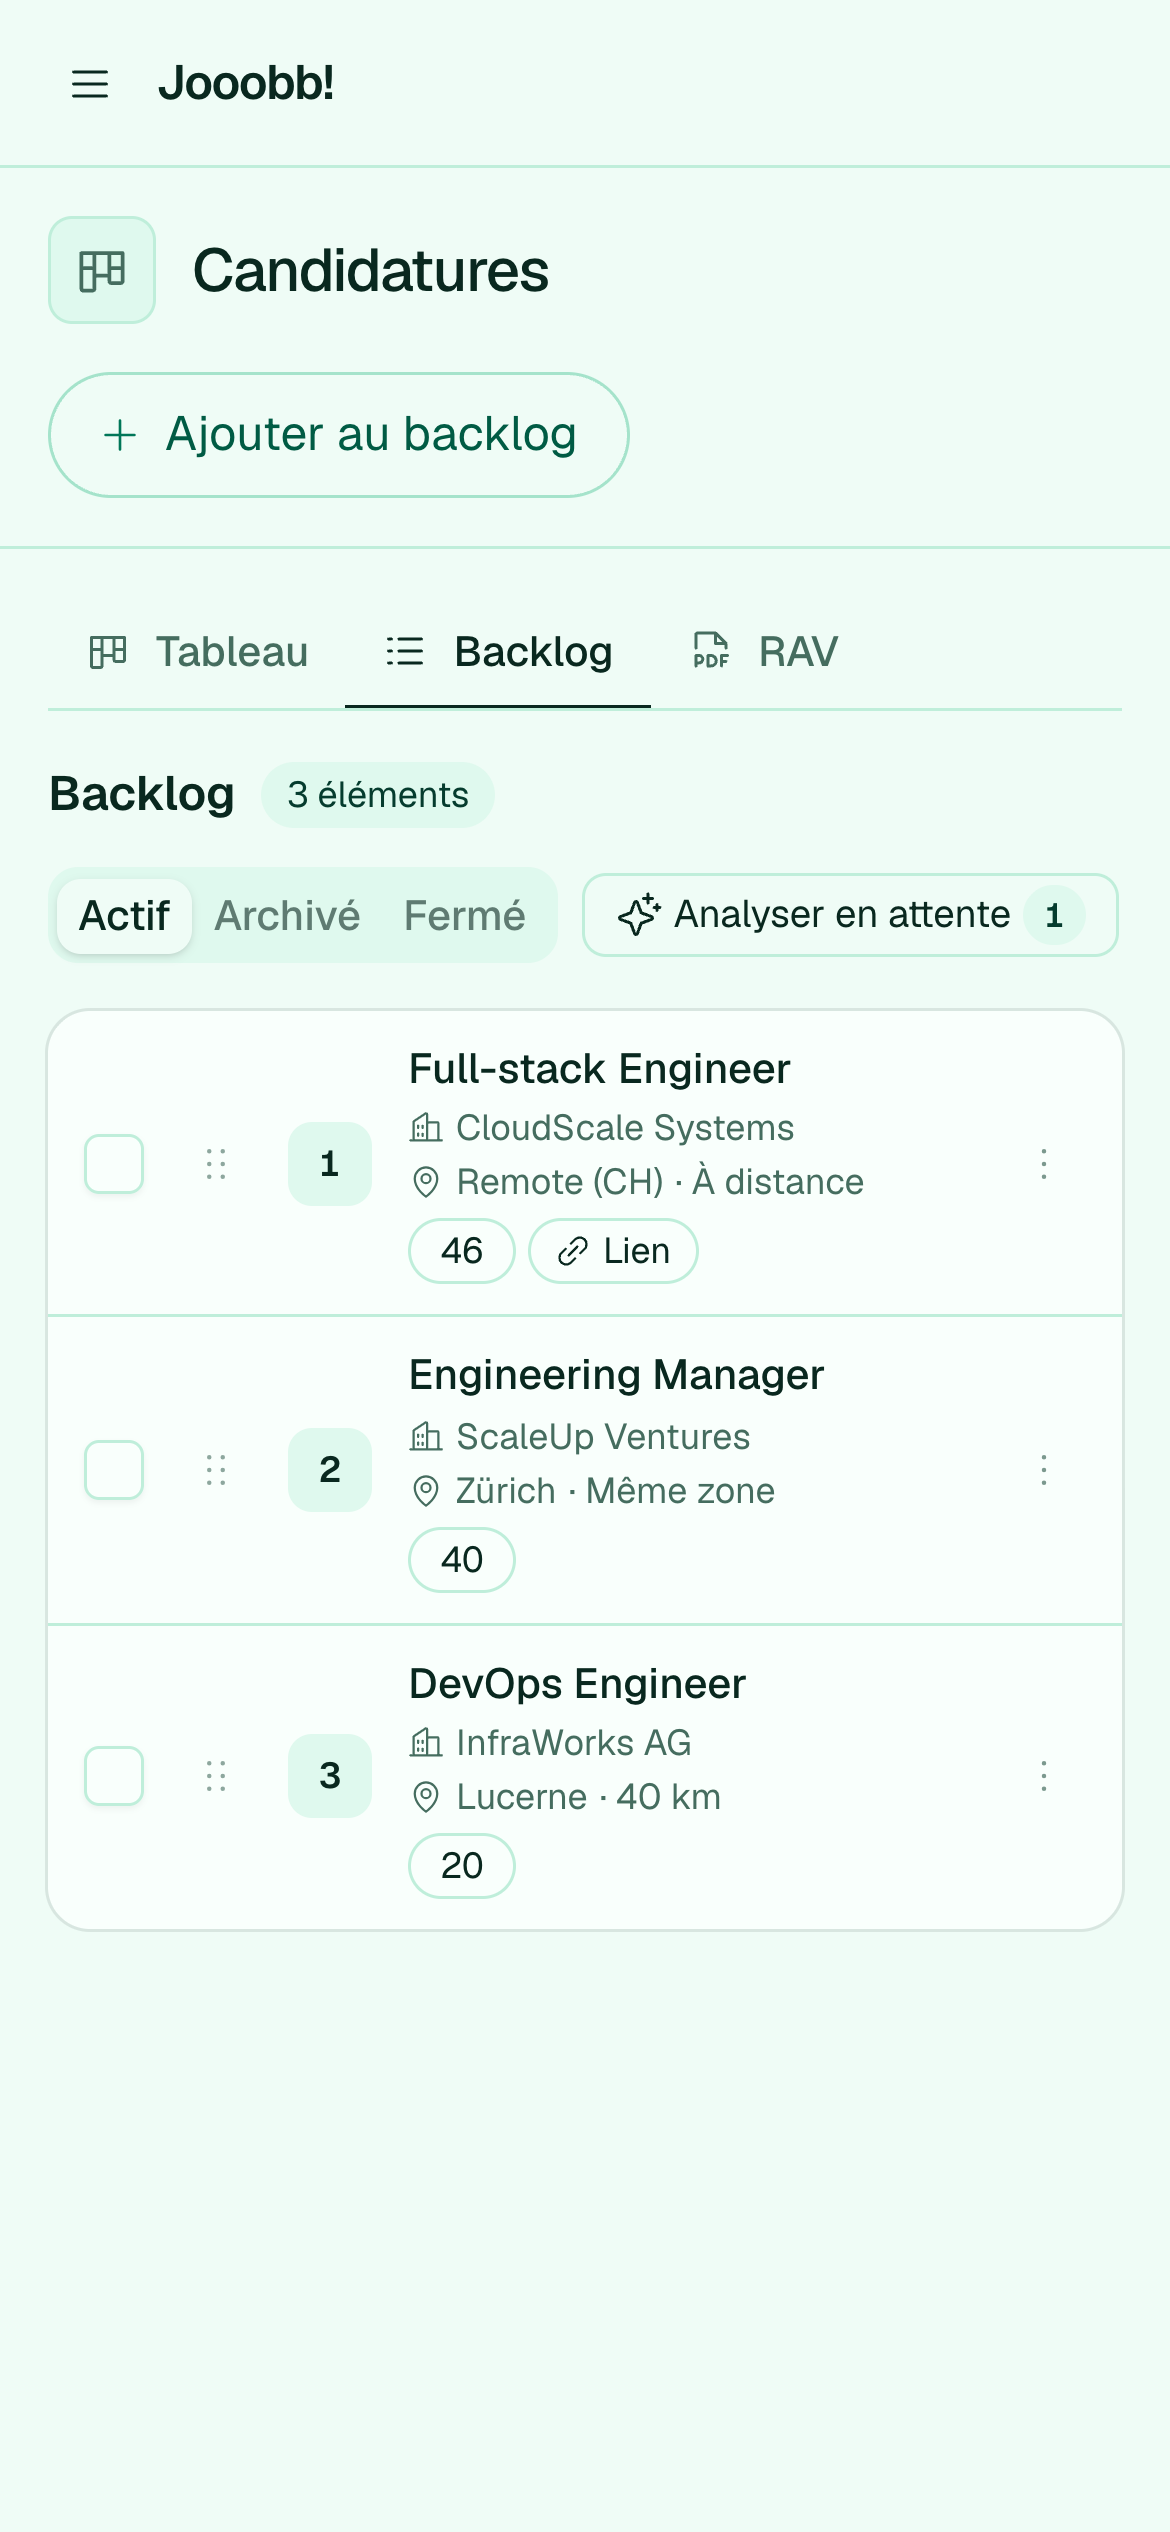The height and width of the screenshot is (2532, 1170).
Task: Click rank number 3 badge
Action: (330, 1776)
